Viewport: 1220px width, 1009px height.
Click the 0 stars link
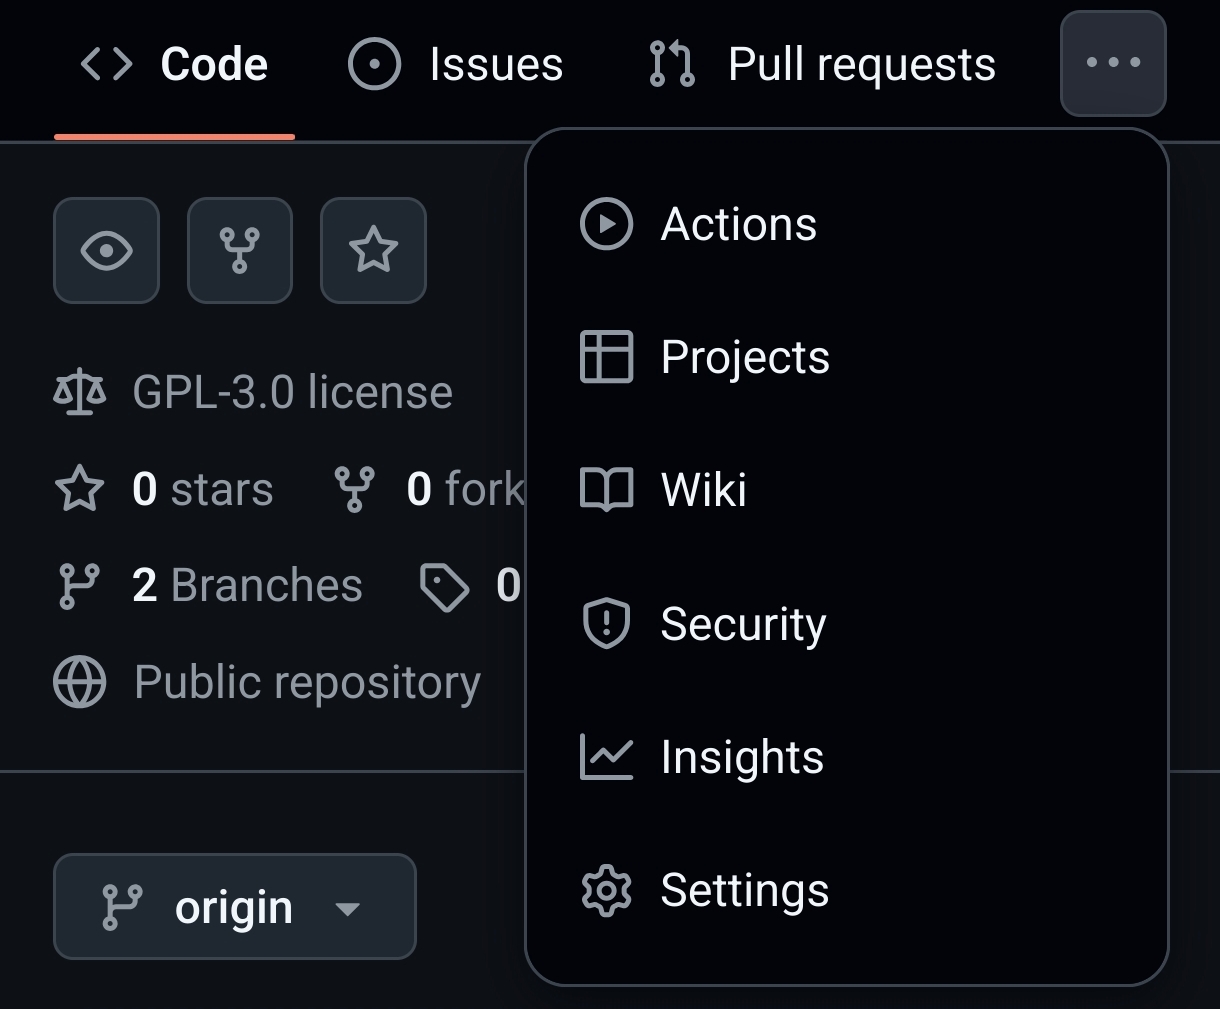coord(201,489)
